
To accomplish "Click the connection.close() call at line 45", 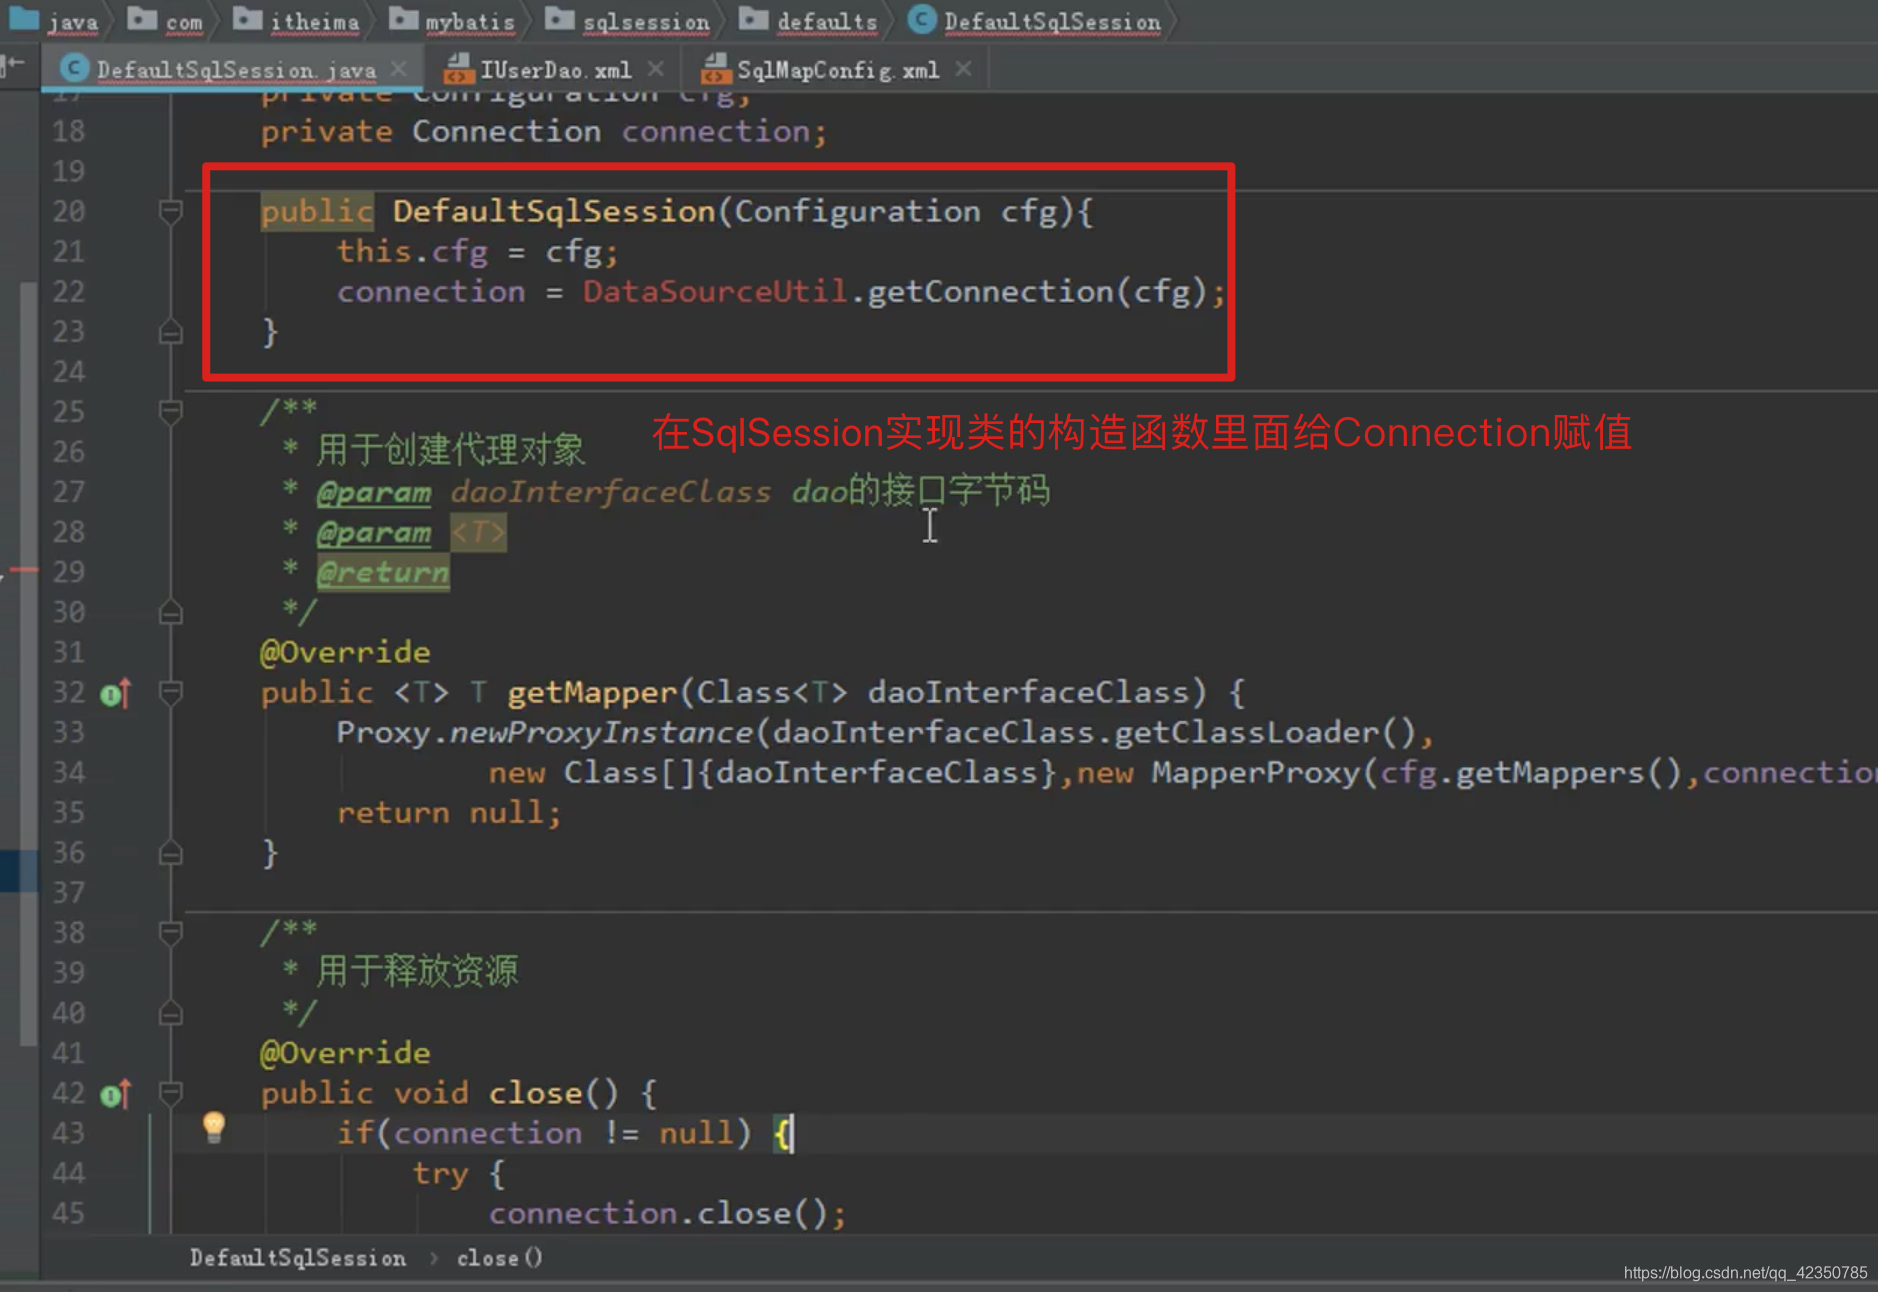I will point(667,1213).
